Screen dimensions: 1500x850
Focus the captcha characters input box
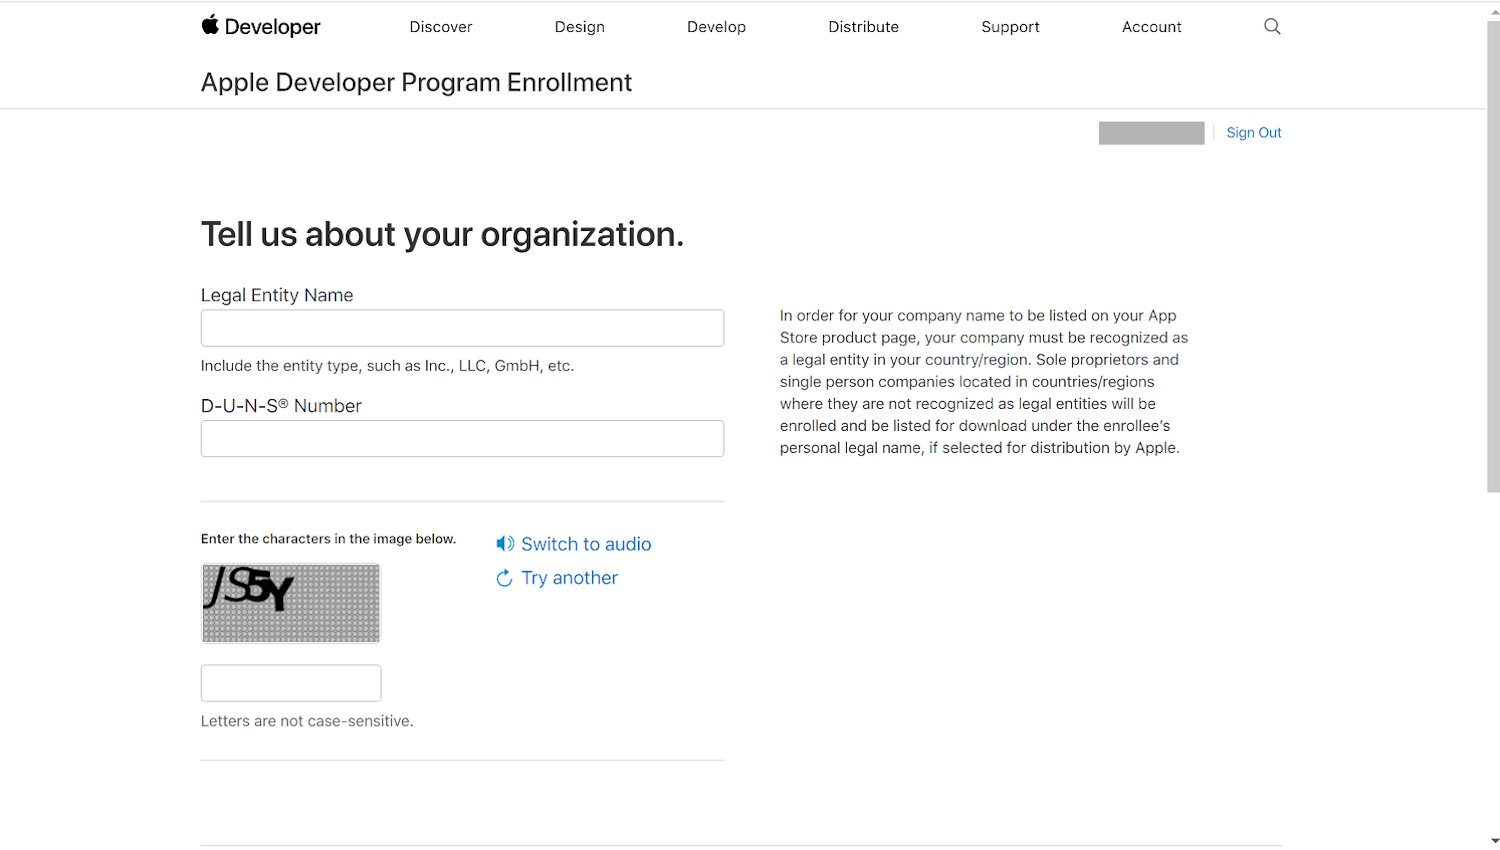click(291, 683)
